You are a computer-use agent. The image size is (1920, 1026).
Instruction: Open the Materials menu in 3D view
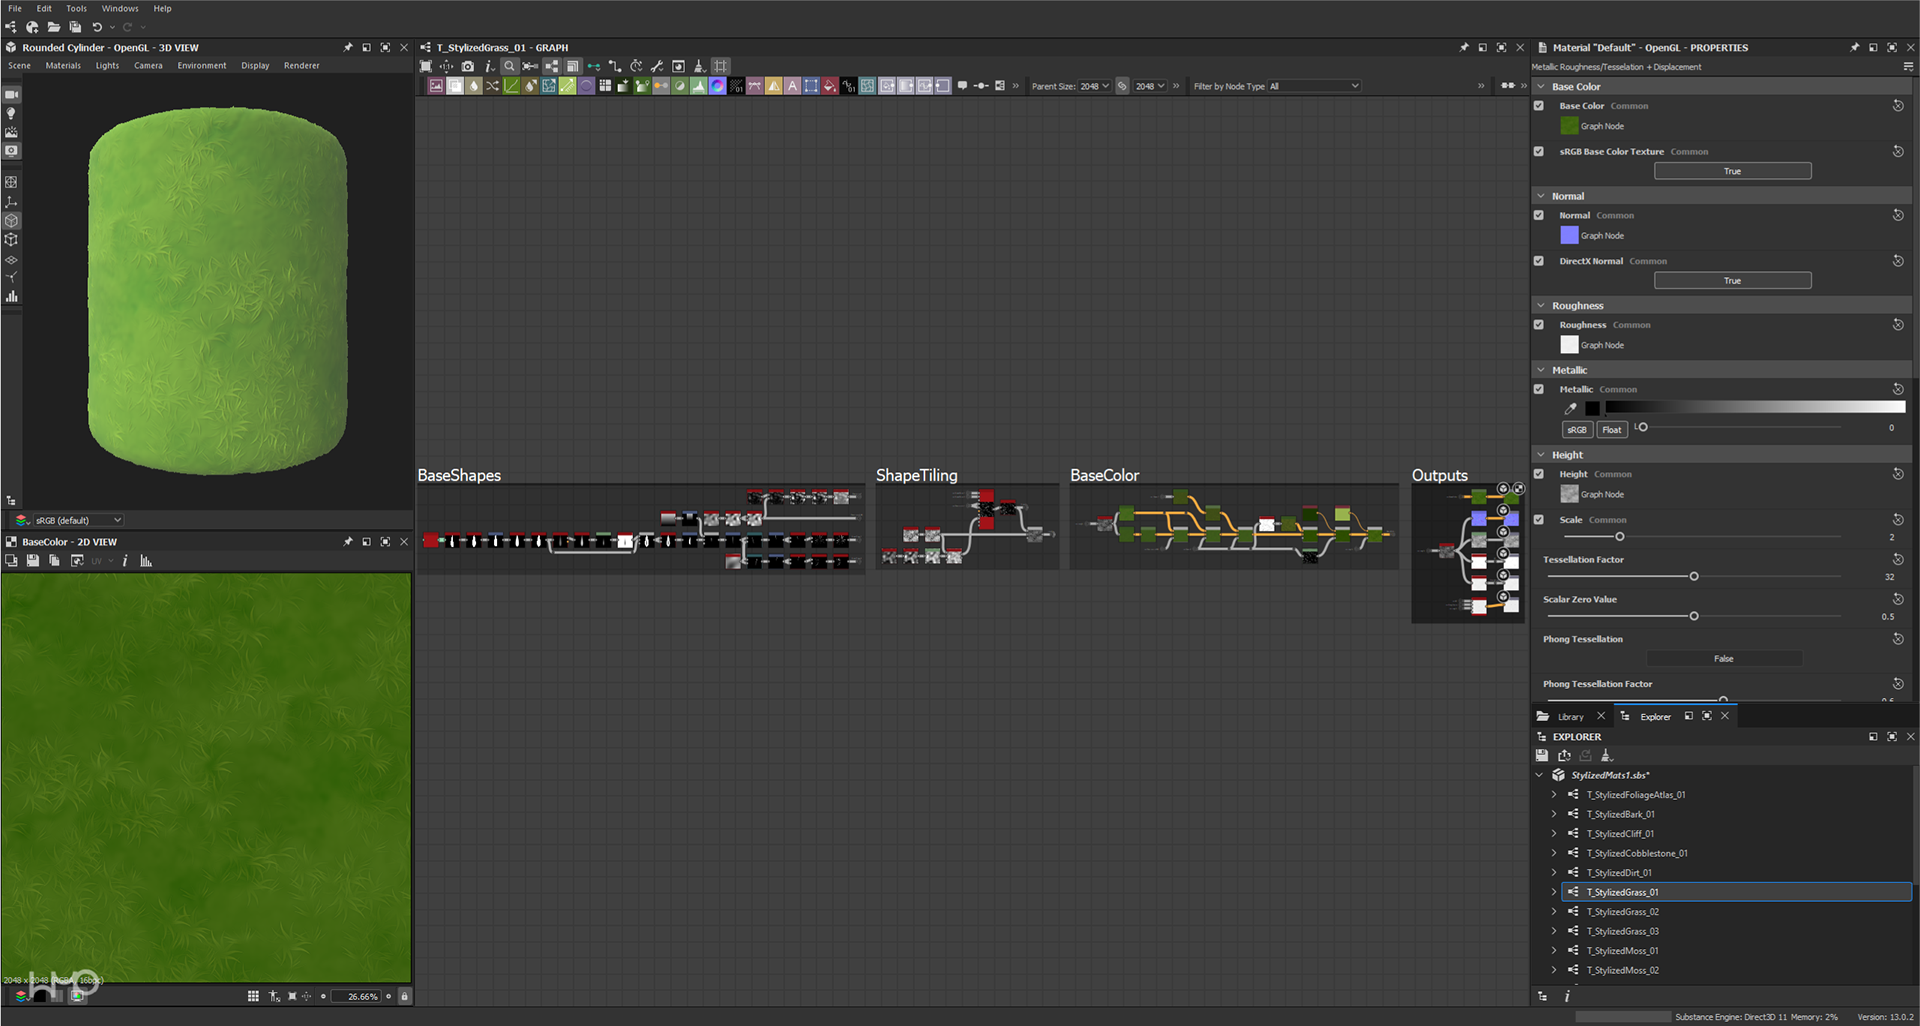coord(63,66)
